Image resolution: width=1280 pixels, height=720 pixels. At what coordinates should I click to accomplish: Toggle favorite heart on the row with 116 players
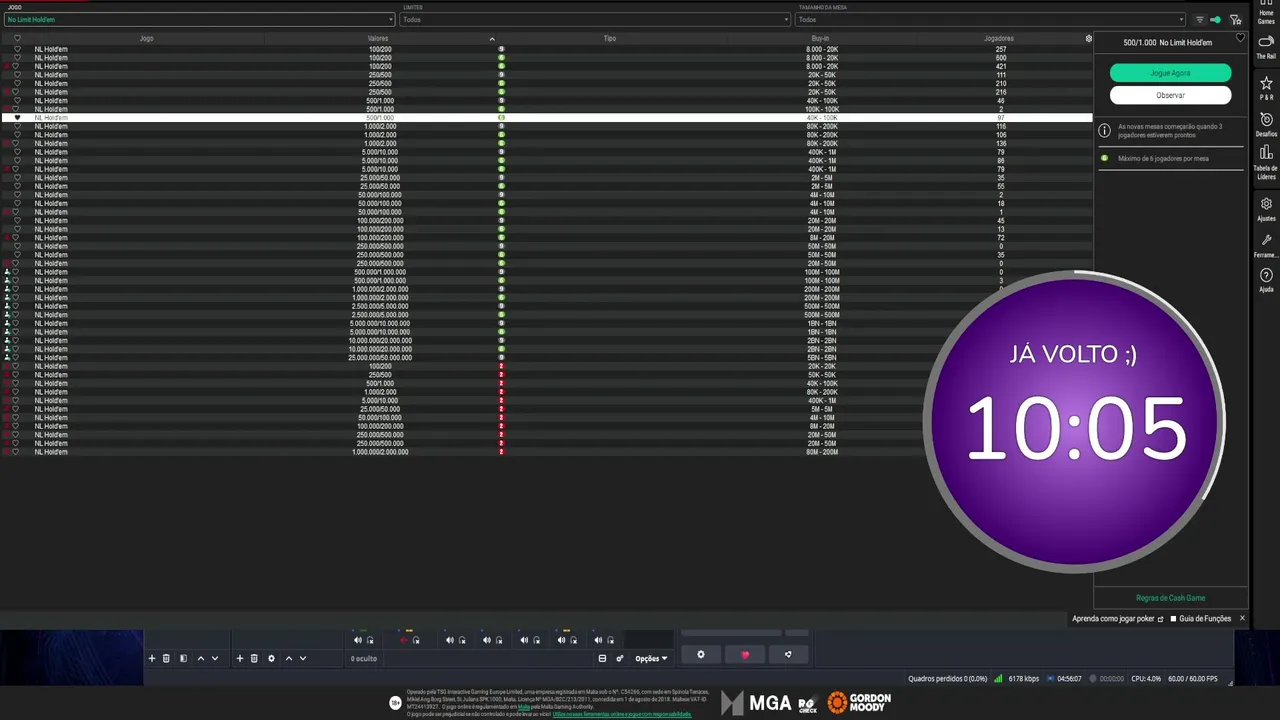16,126
